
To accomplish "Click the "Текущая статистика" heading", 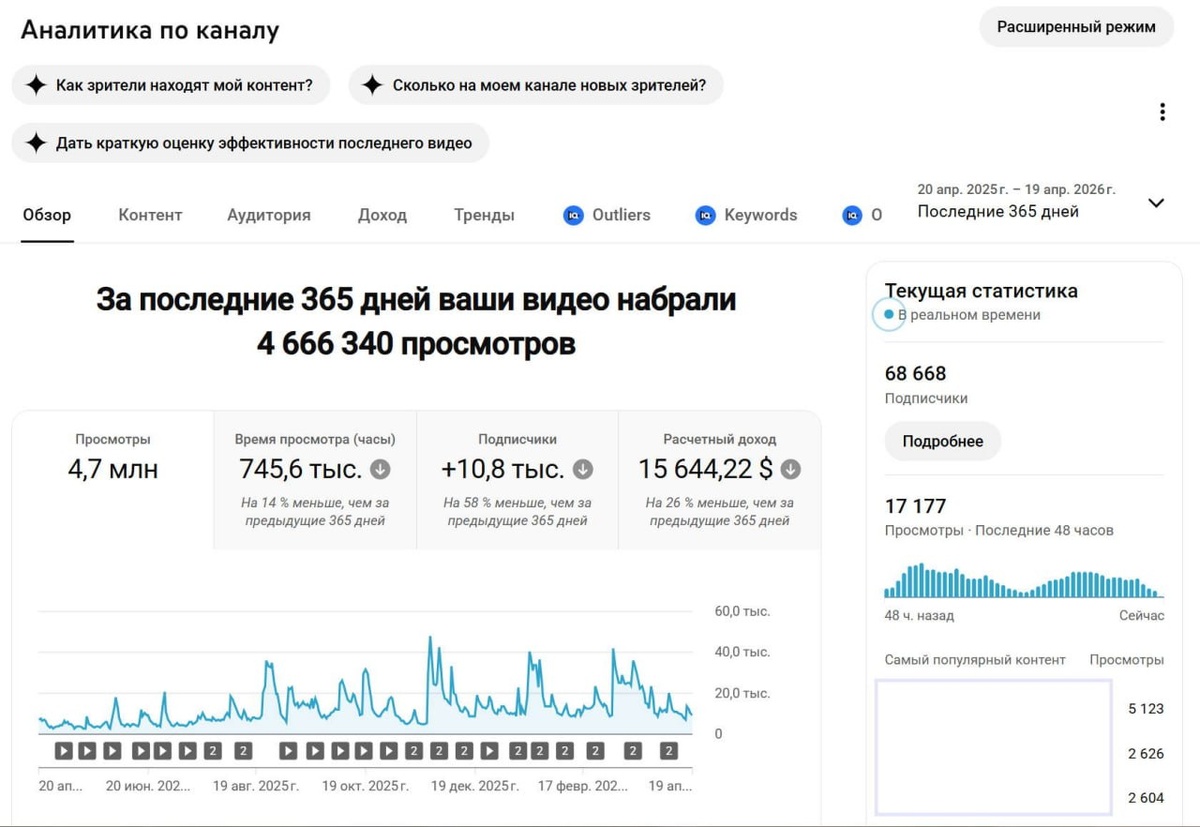I will tap(981, 291).
